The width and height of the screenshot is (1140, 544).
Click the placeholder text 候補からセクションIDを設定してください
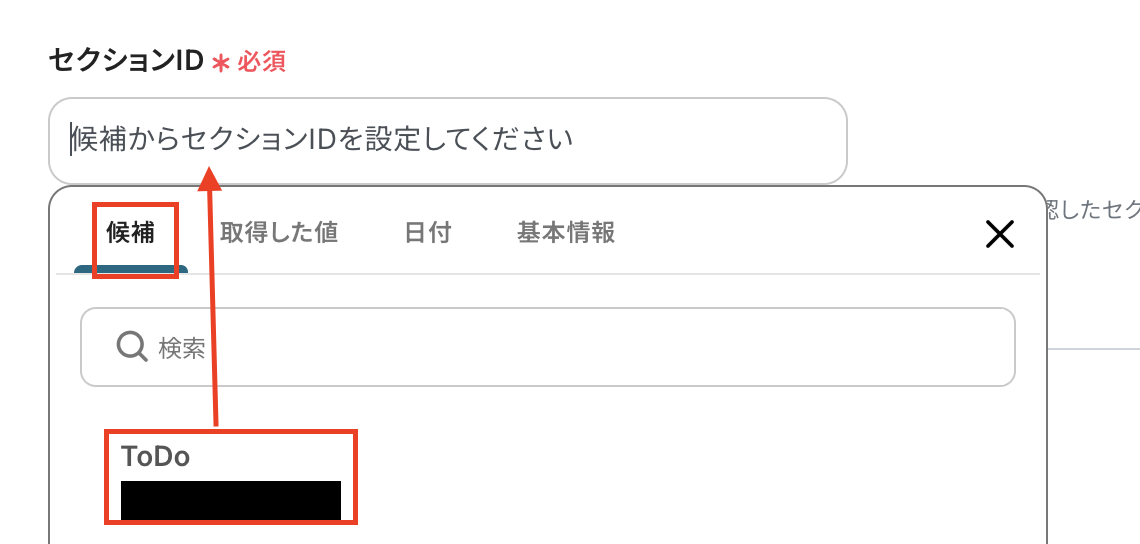322,138
